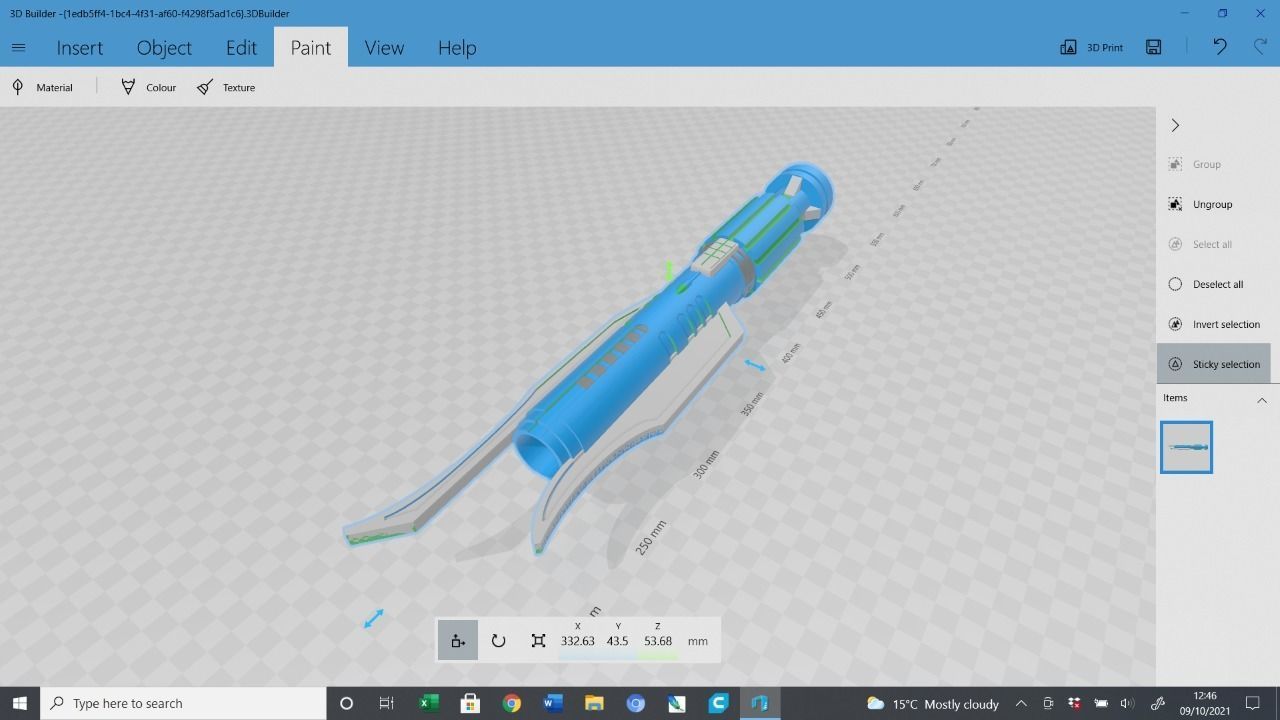Open the battery status icon
The width and height of the screenshot is (1280, 720).
coord(1101,703)
